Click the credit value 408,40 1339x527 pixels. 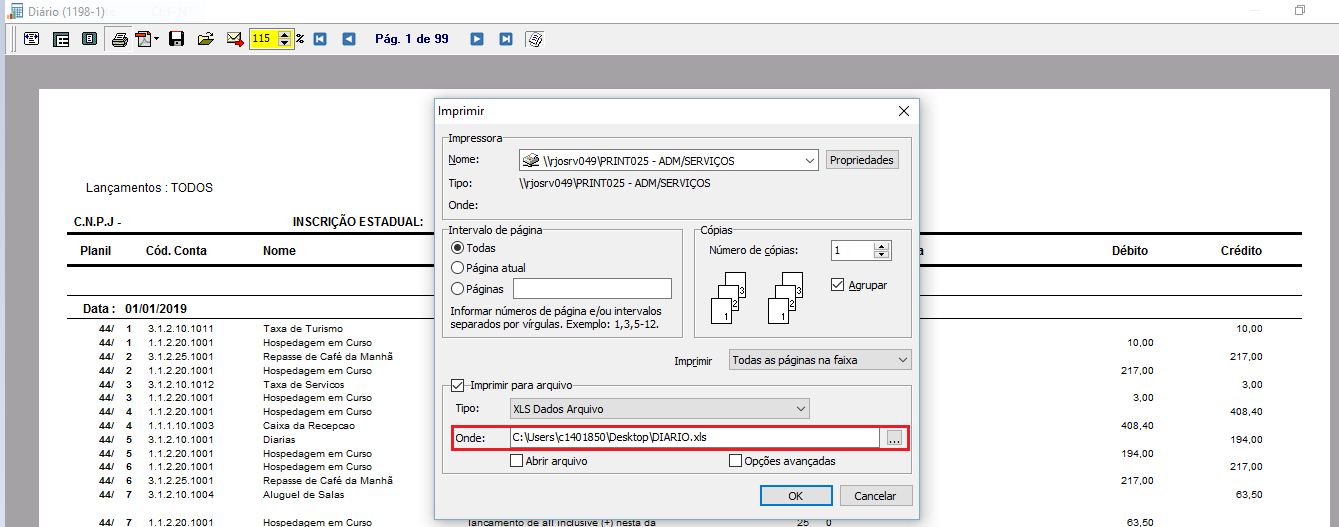pyautogui.click(x=1246, y=411)
